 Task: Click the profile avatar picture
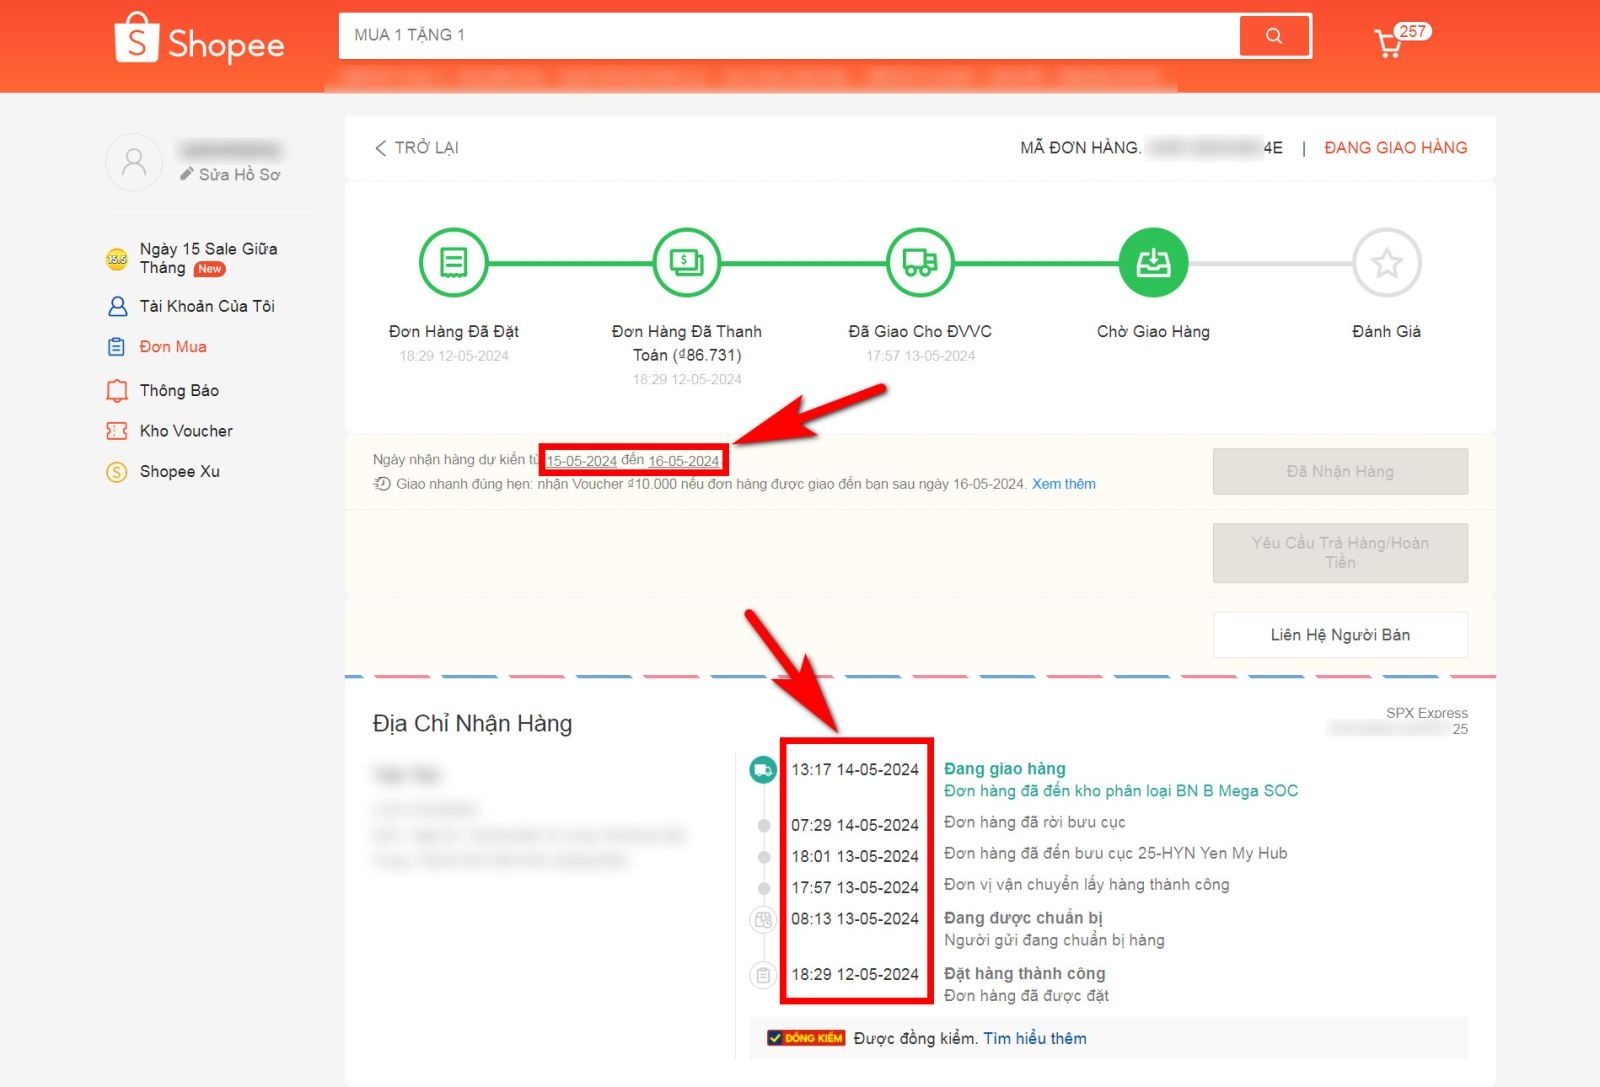click(133, 161)
